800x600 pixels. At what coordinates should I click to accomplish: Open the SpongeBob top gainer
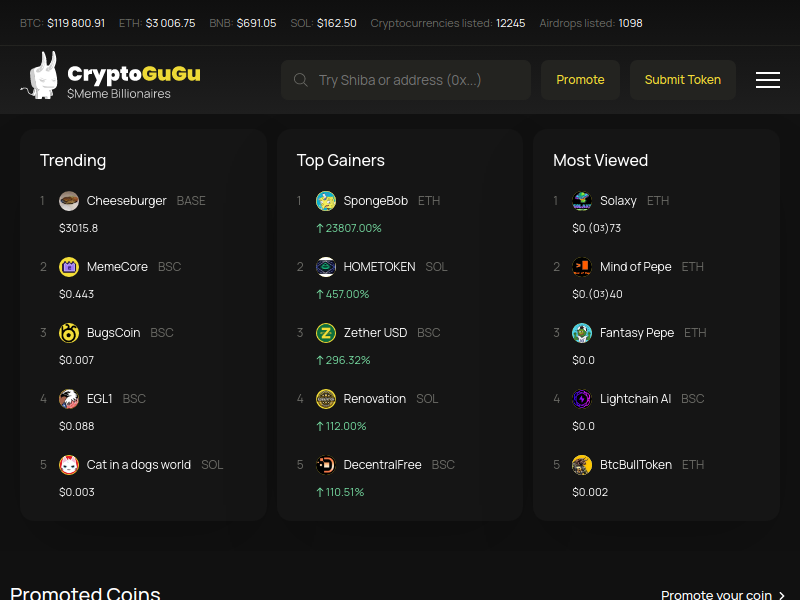[376, 201]
